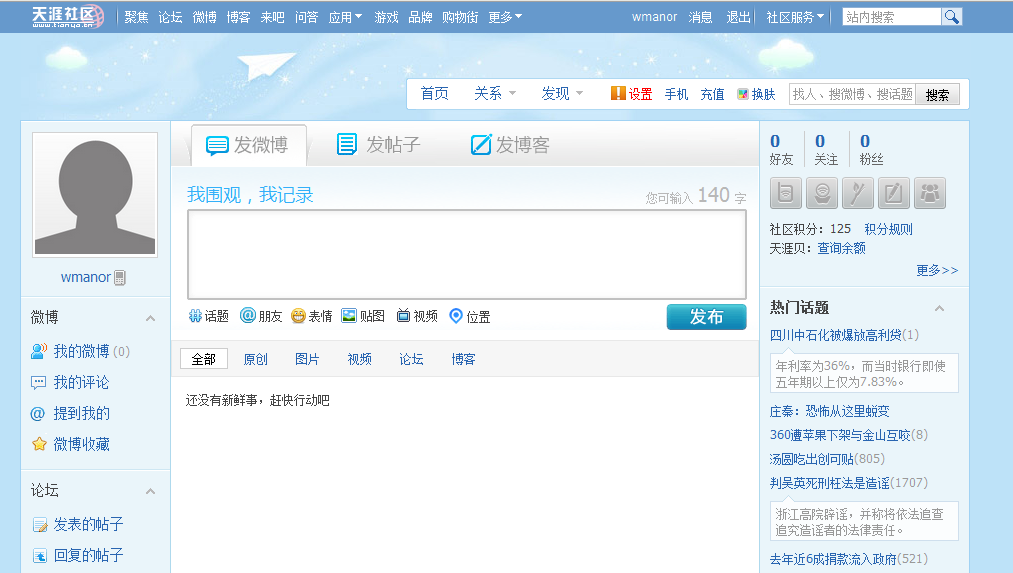Open hot topic 汤圆吃出创可贴

tap(811, 459)
